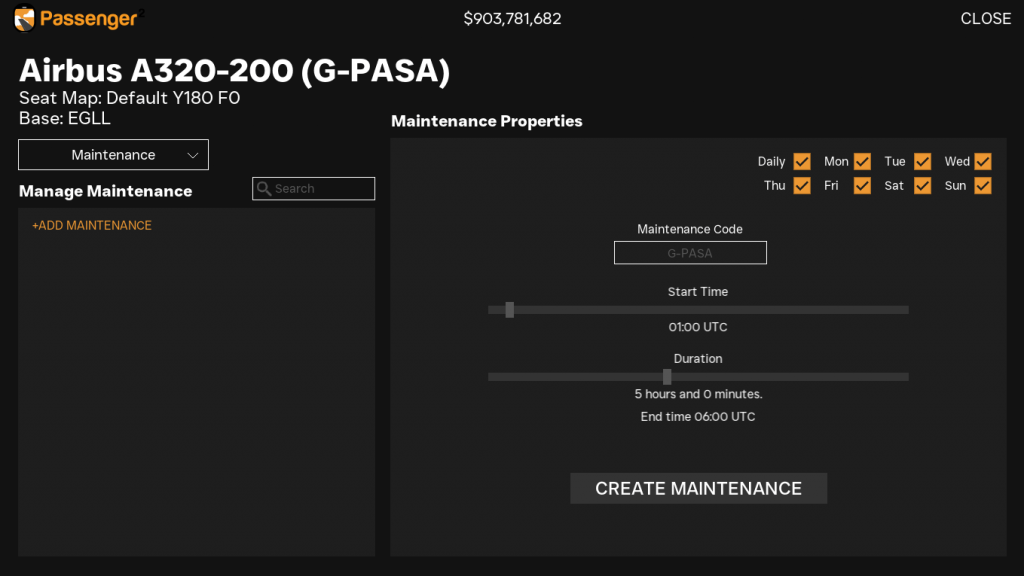Viewport: 1024px width, 576px height.
Task: Click into the Search maintenance field
Action: (322, 189)
